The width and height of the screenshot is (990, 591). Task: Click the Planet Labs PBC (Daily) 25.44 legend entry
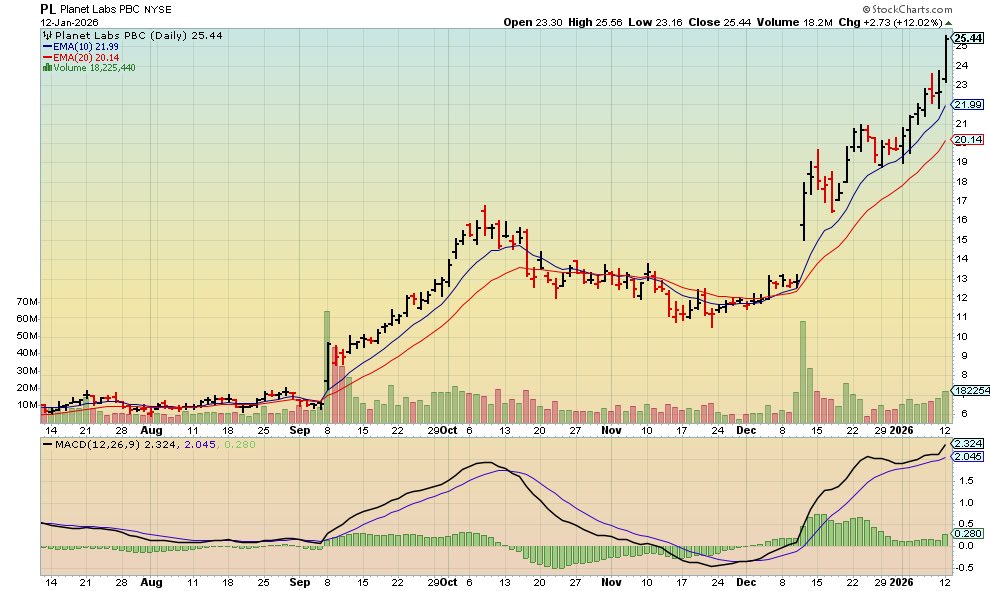(139, 35)
